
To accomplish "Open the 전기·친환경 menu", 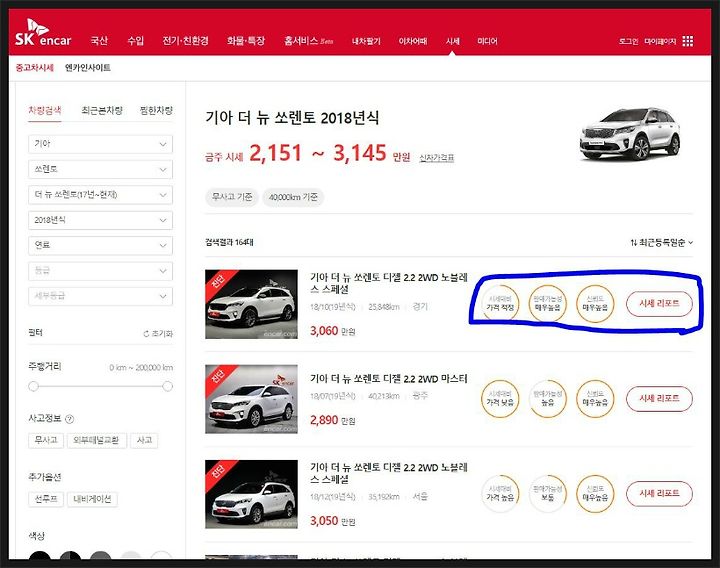I will coord(186,41).
